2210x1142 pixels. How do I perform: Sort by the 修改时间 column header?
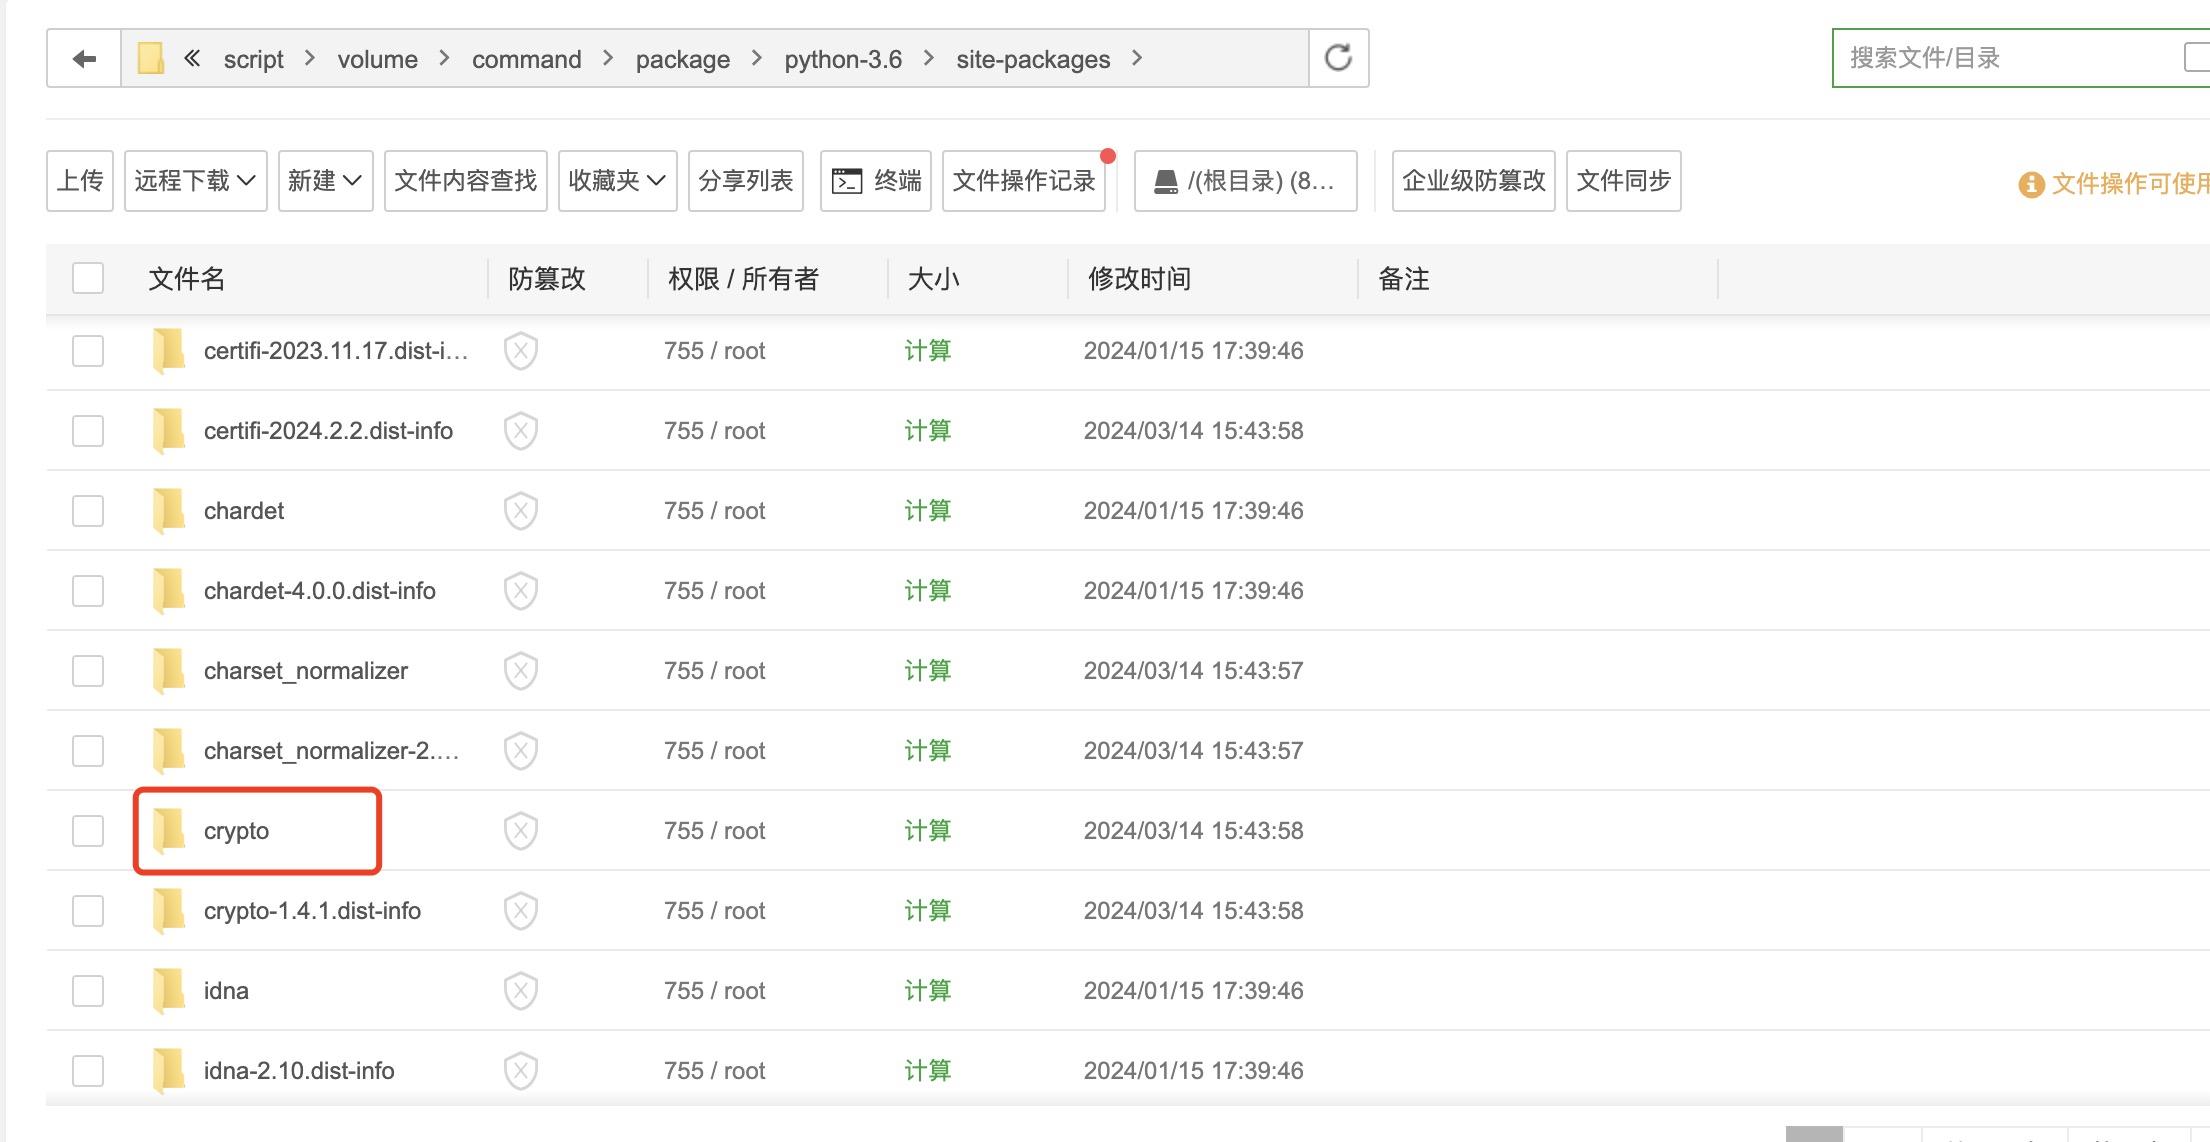[1139, 279]
